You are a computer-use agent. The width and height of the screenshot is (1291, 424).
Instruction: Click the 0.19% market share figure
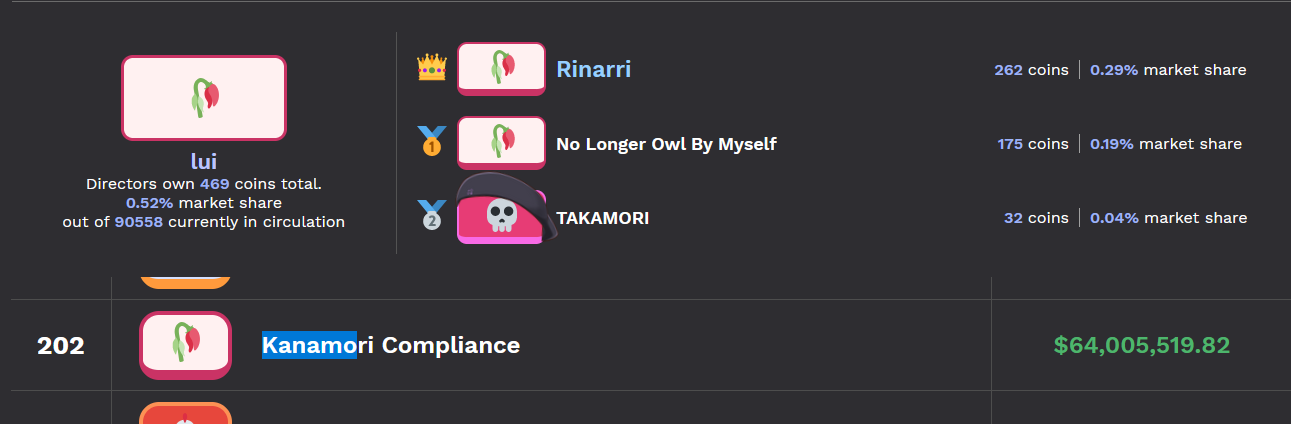tap(1112, 144)
